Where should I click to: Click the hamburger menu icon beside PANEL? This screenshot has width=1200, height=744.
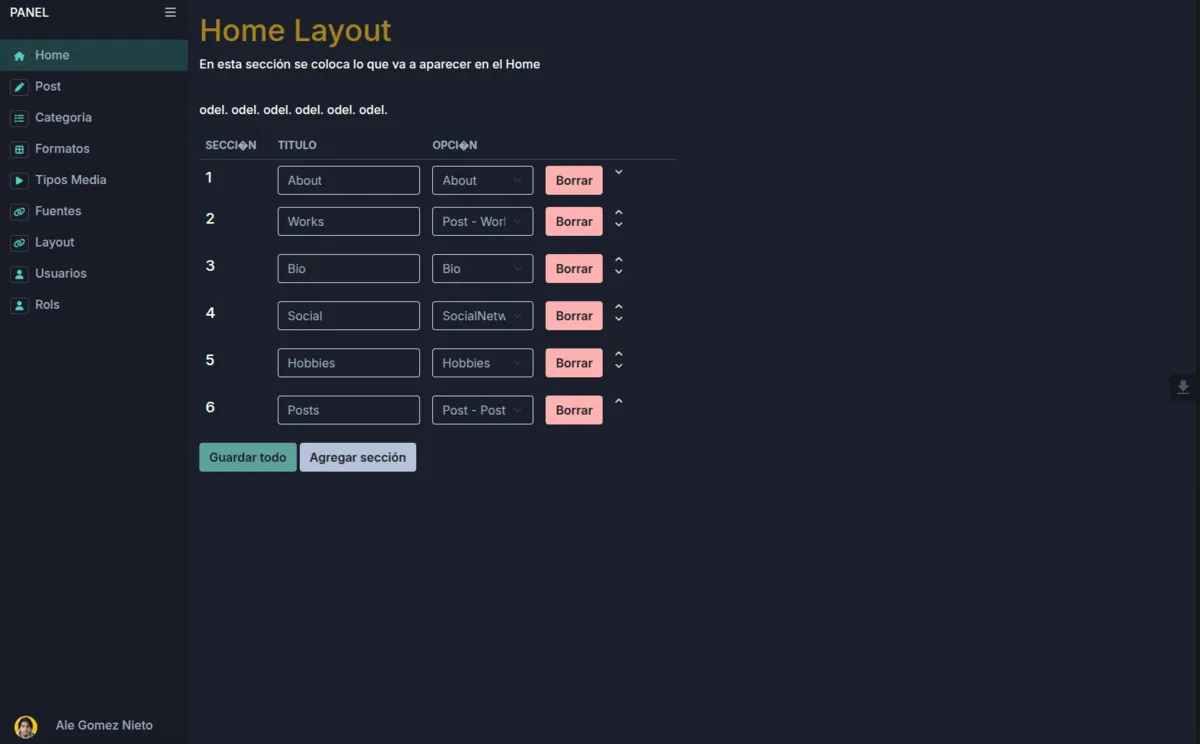(170, 13)
